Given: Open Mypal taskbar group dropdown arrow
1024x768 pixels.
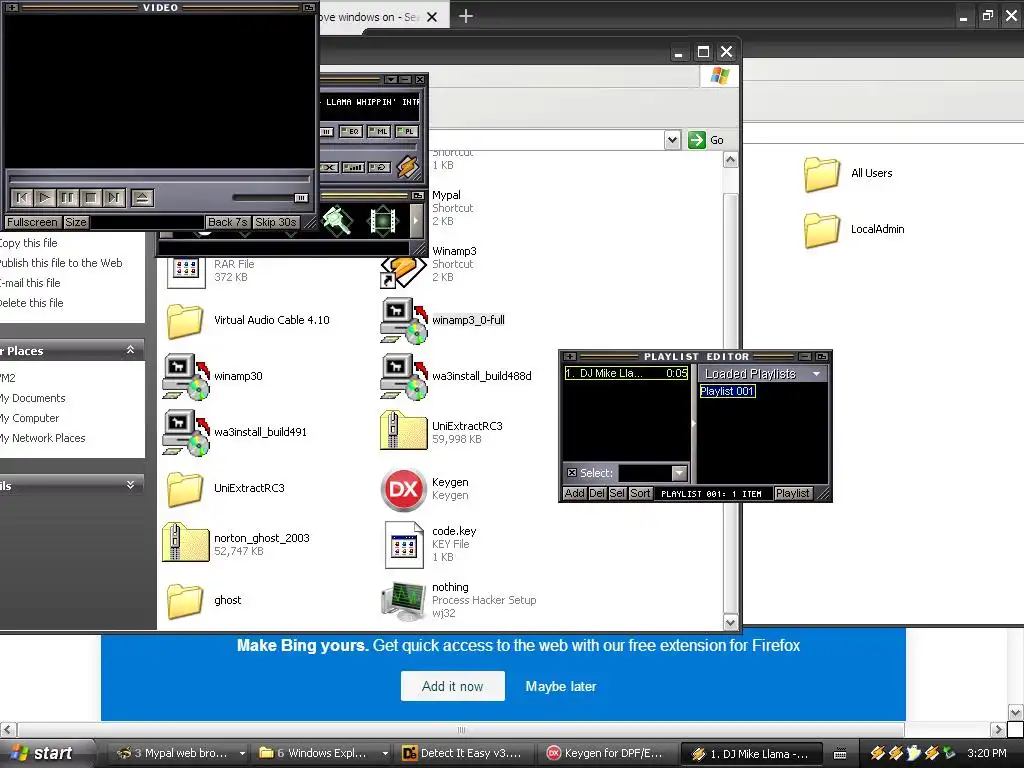Looking at the screenshot, I should point(242,753).
